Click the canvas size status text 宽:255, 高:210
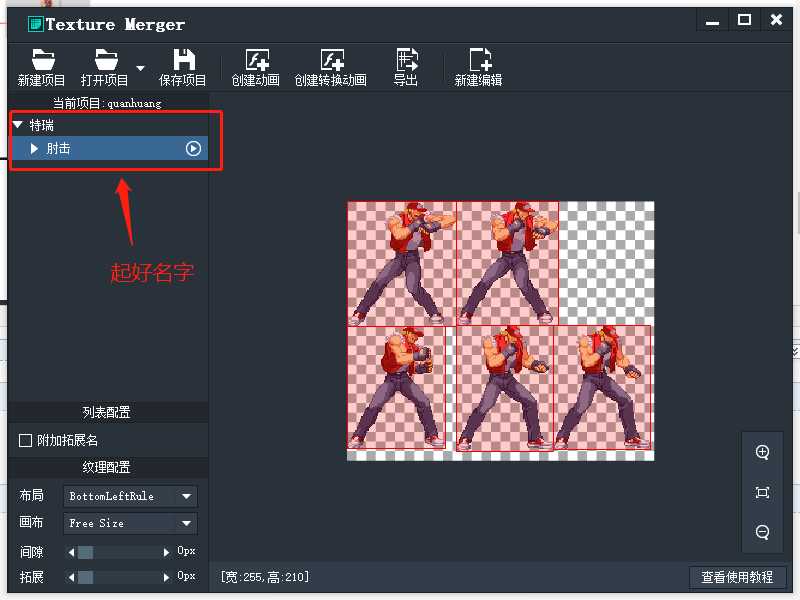 pyautogui.click(x=265, y=577)
